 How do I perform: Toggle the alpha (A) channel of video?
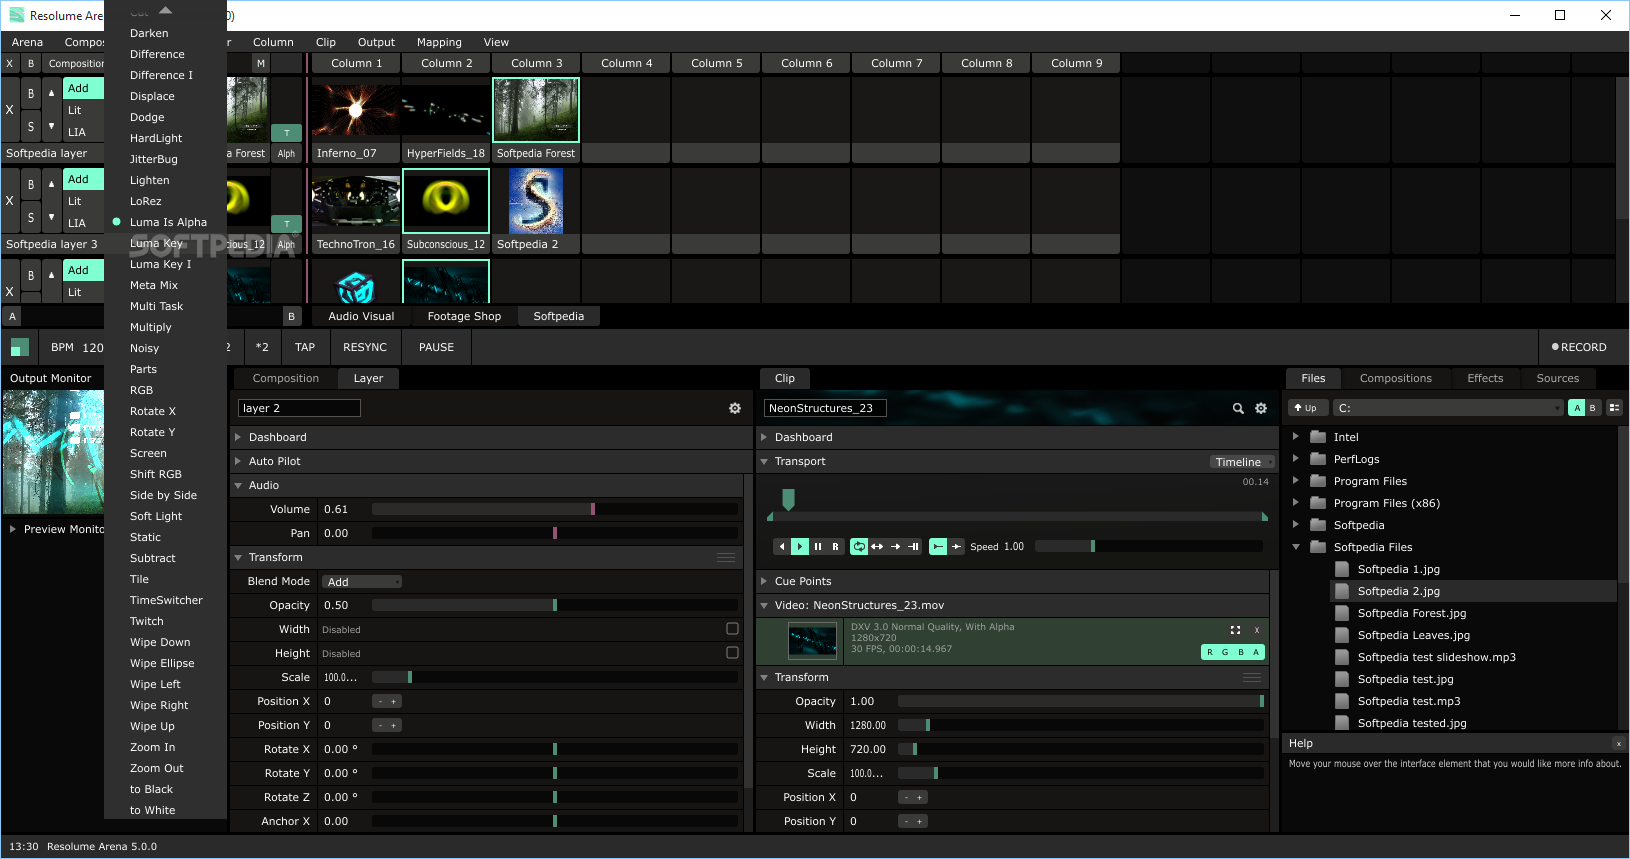point(1257,652)
